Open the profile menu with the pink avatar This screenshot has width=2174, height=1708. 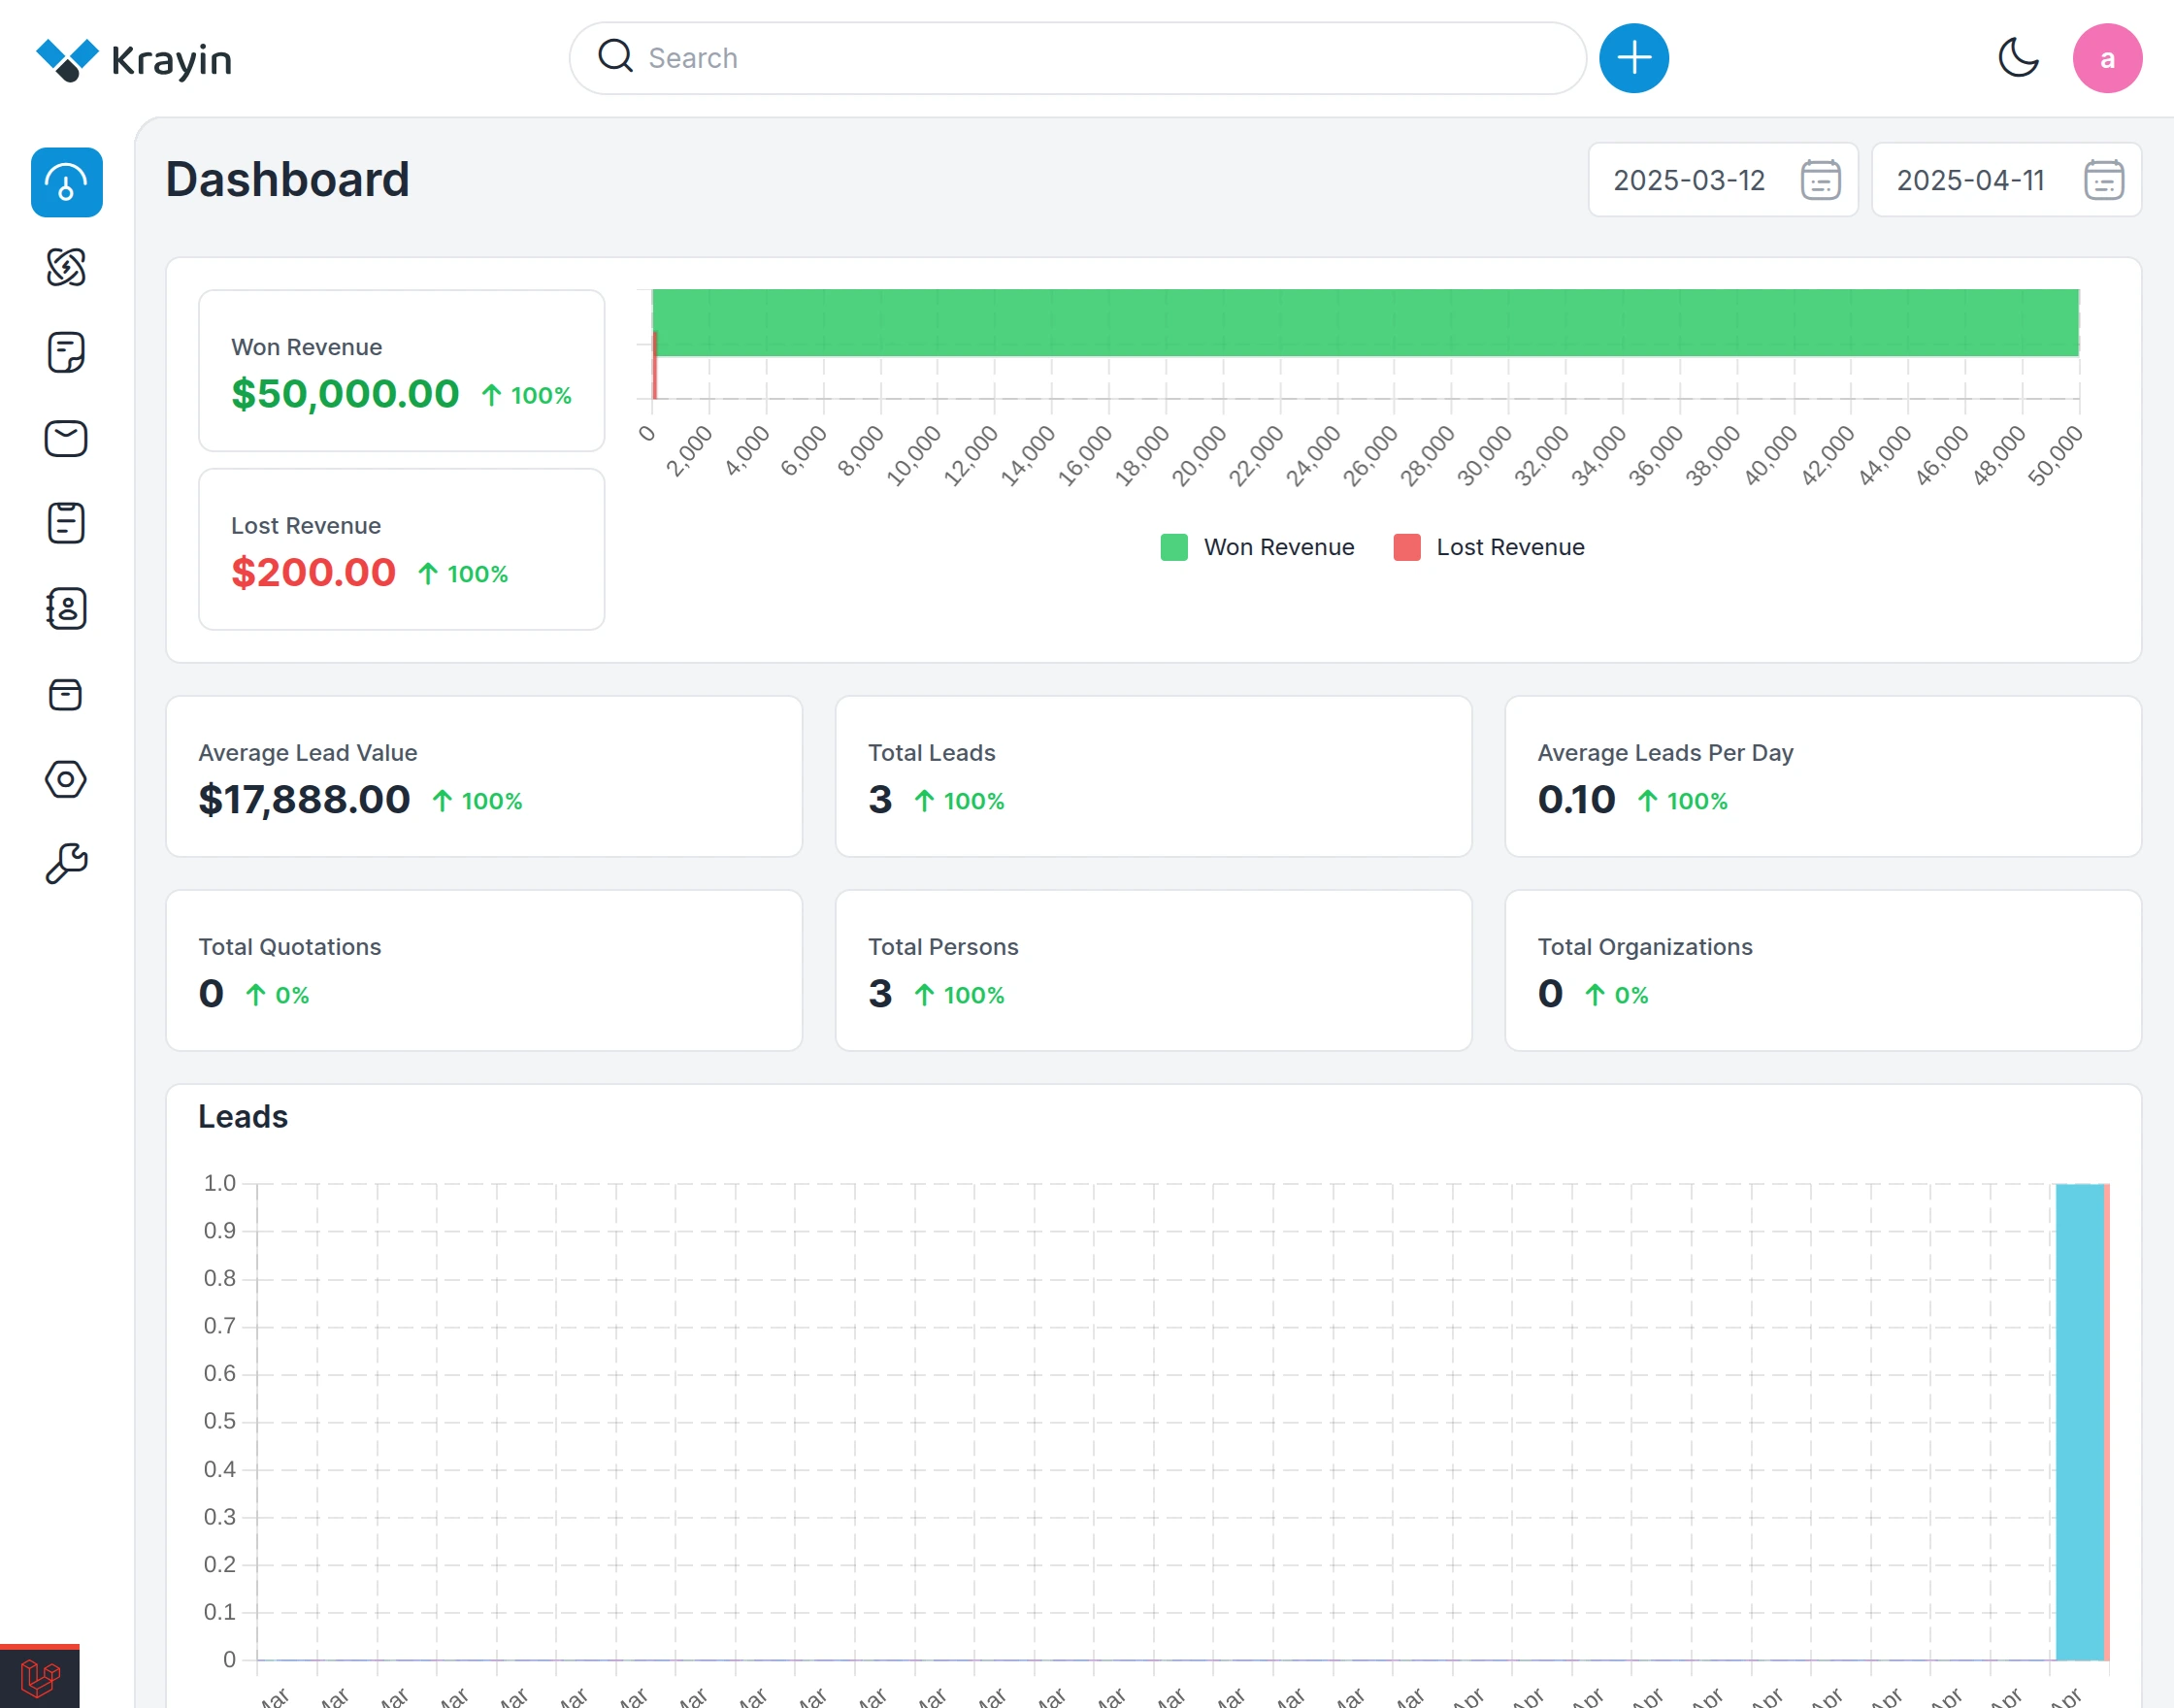point(2107,58)
